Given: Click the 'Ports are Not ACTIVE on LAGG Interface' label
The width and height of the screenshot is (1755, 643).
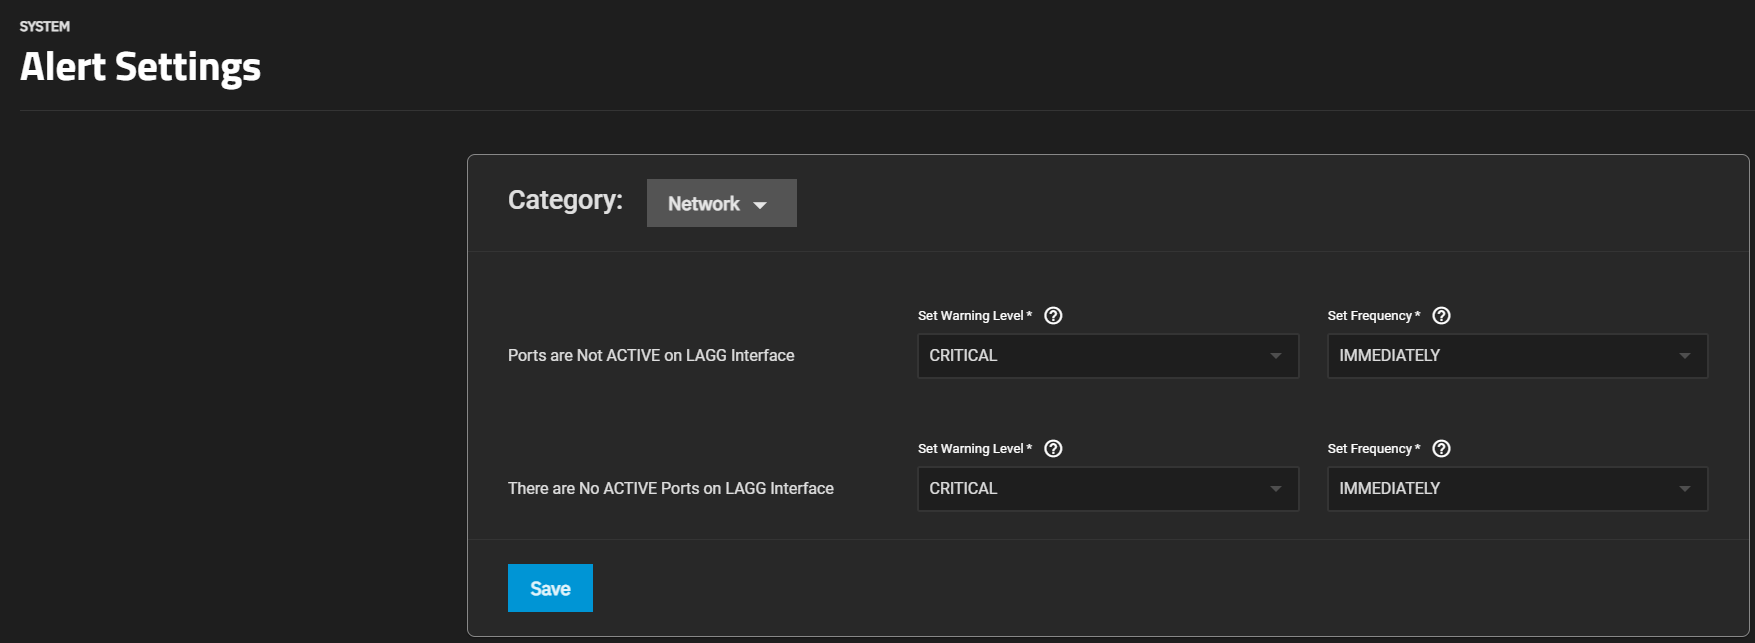Looking at the screenshot, I should click(x=651, y=356).
